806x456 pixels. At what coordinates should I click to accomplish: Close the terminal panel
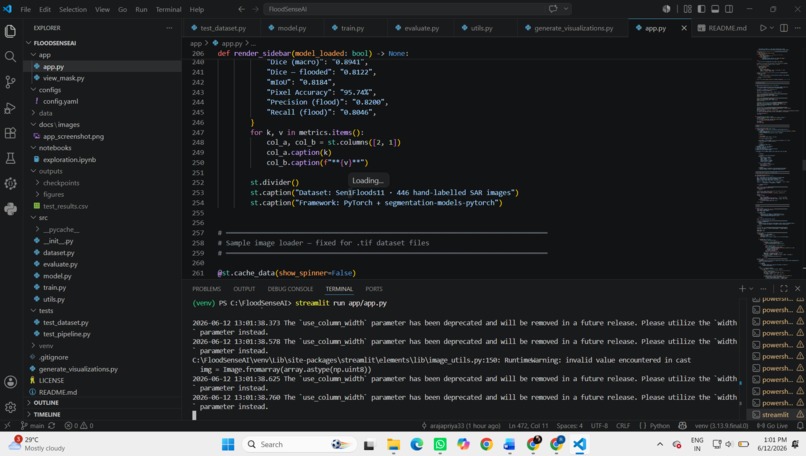coord(797,288)
